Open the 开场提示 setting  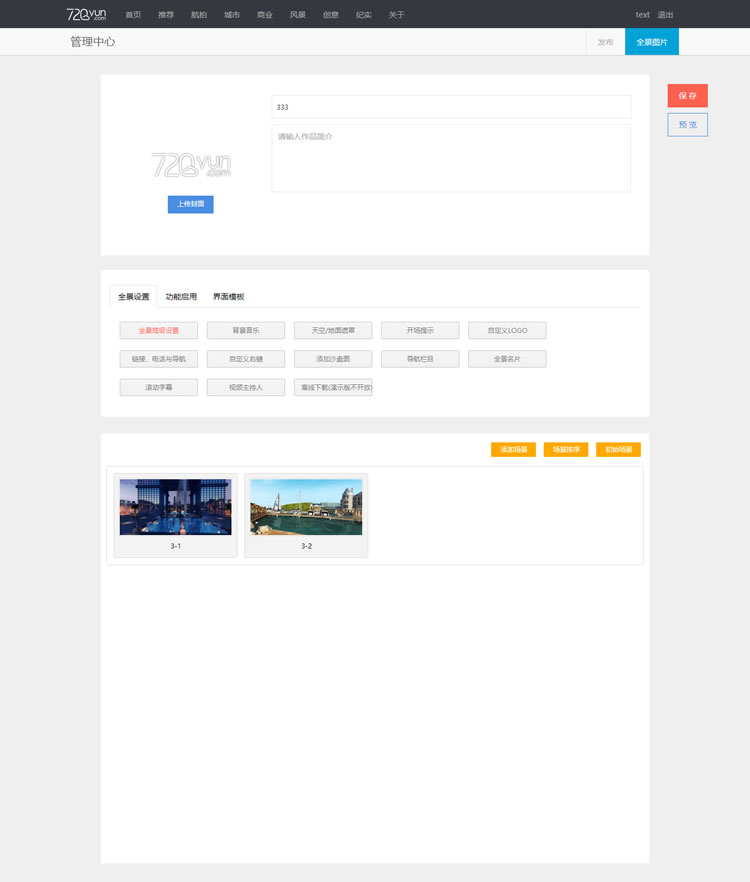pyautogui.click(x=420, y=330)
